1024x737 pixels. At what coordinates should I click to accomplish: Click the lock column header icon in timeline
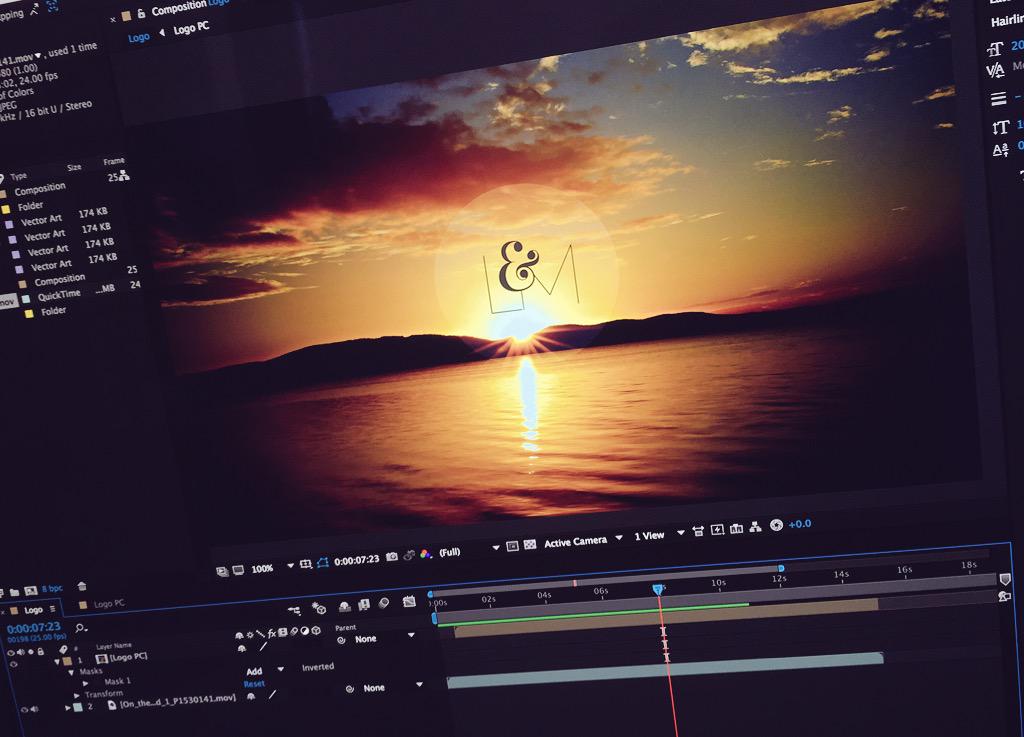[40, 651]
